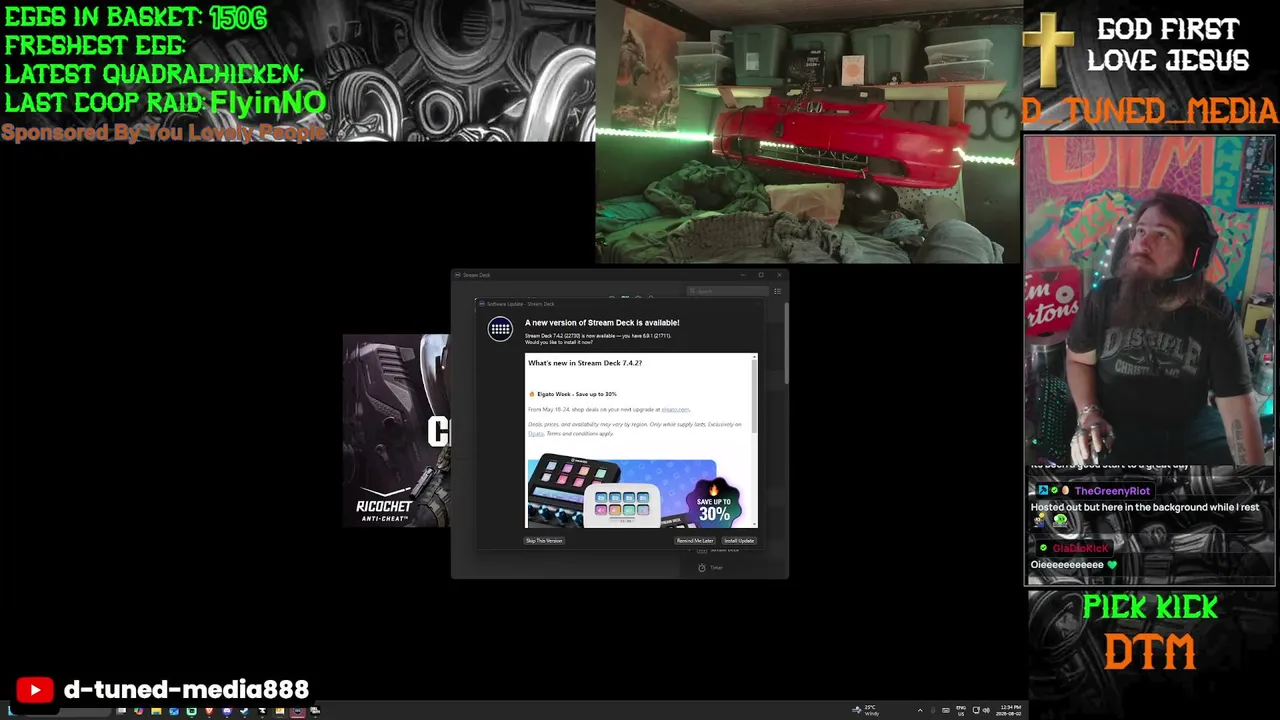The image size is (1280, 720).
Task: Click the Stream Deck window search field
Action: click(x=728, y=291)
